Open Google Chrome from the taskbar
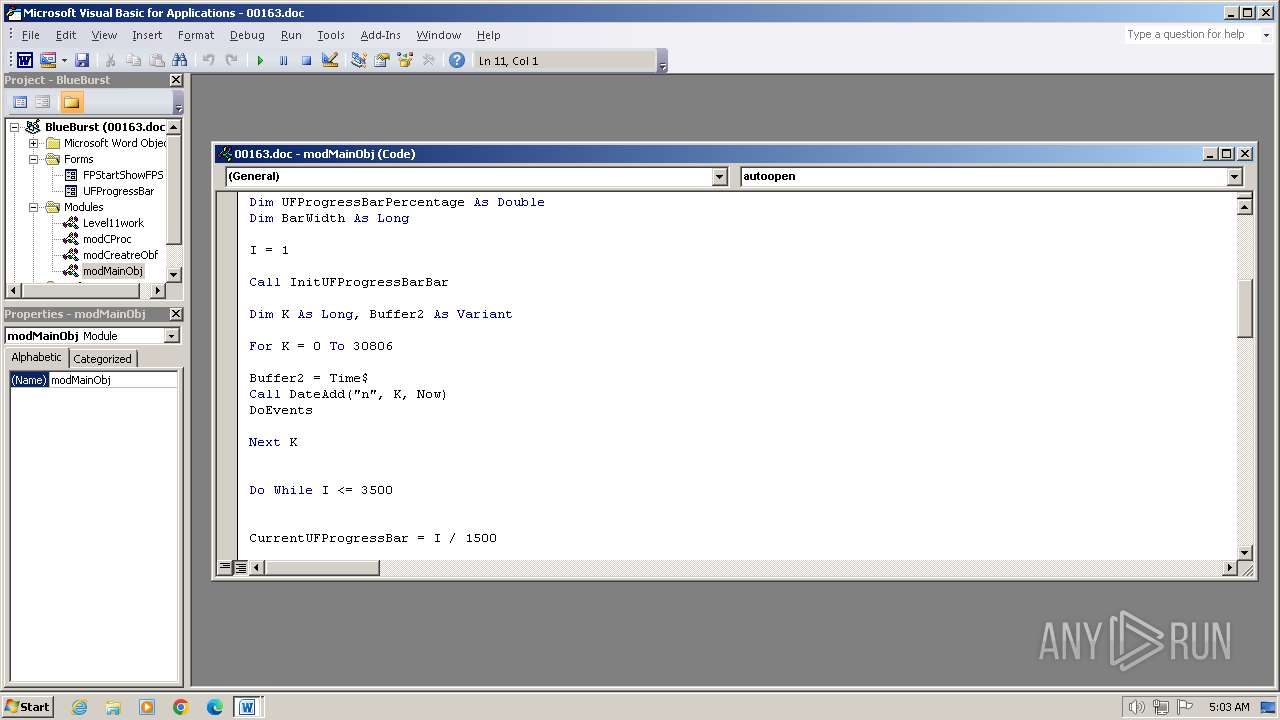 [180, 707]
